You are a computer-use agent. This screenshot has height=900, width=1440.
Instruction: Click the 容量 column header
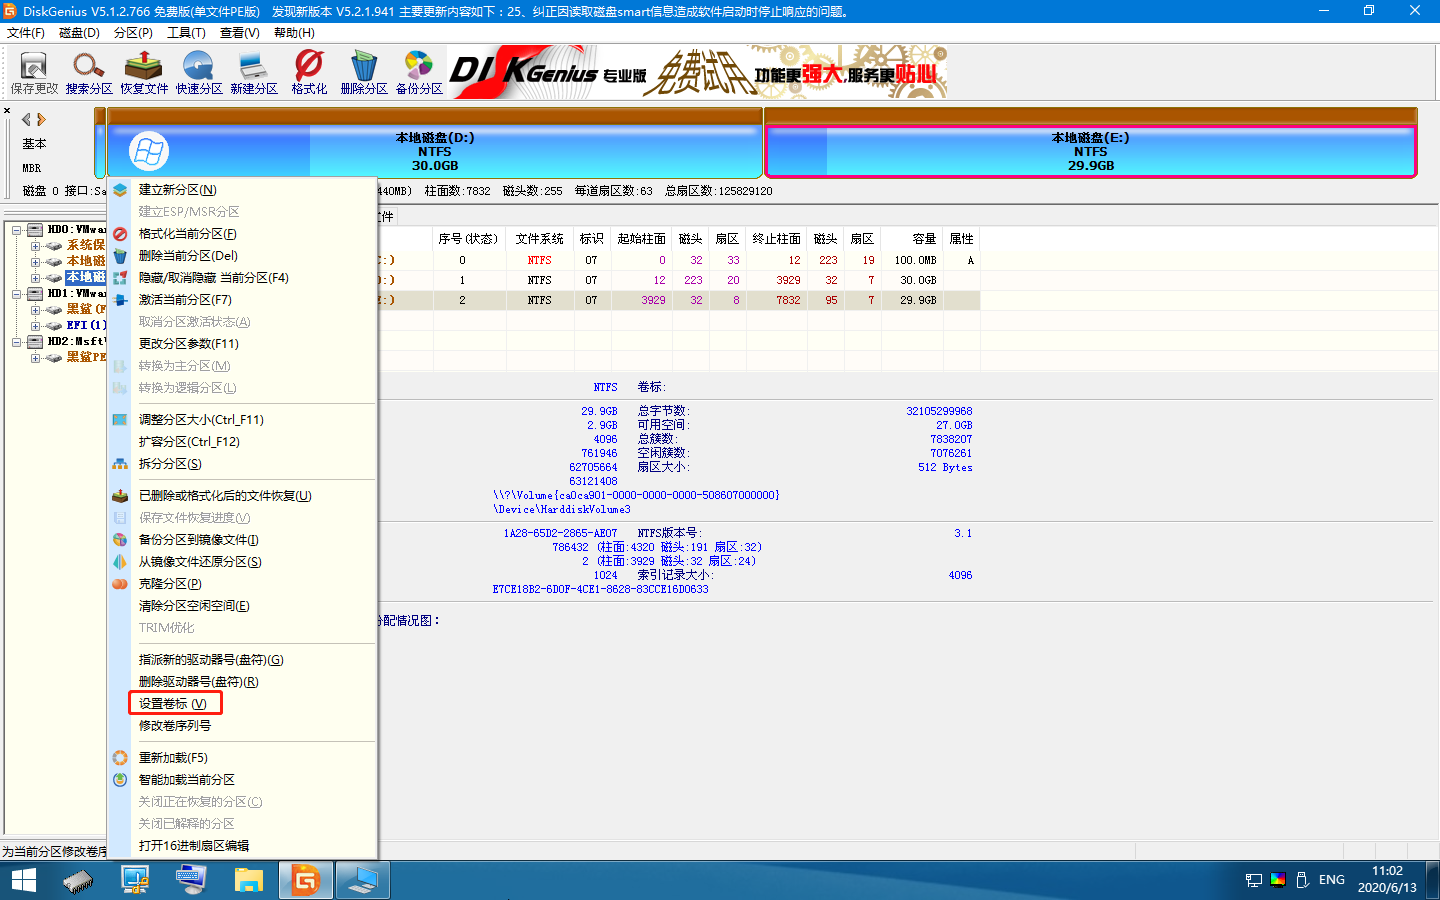[x=923, y=239]
